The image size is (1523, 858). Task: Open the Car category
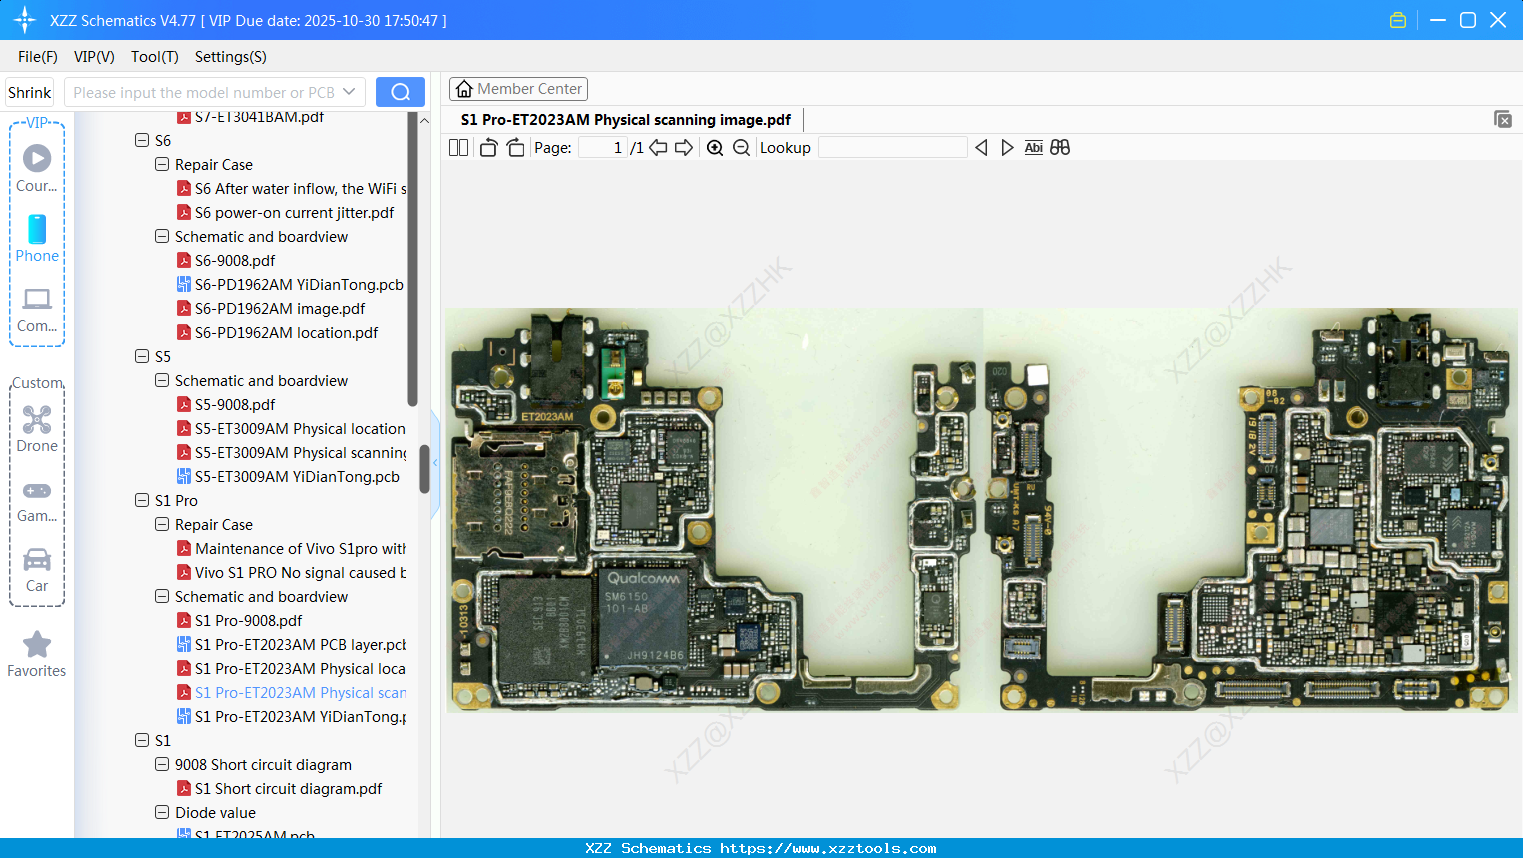37,570
